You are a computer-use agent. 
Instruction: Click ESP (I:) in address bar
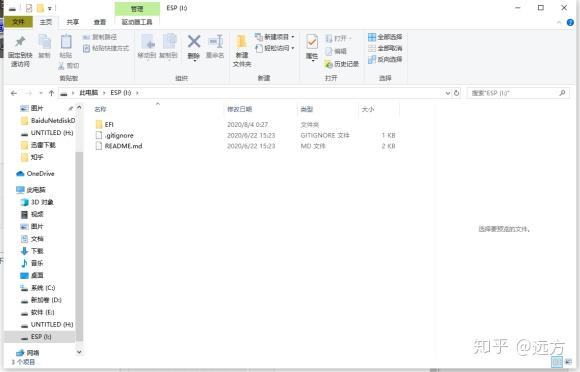click(x=121, y=93)
